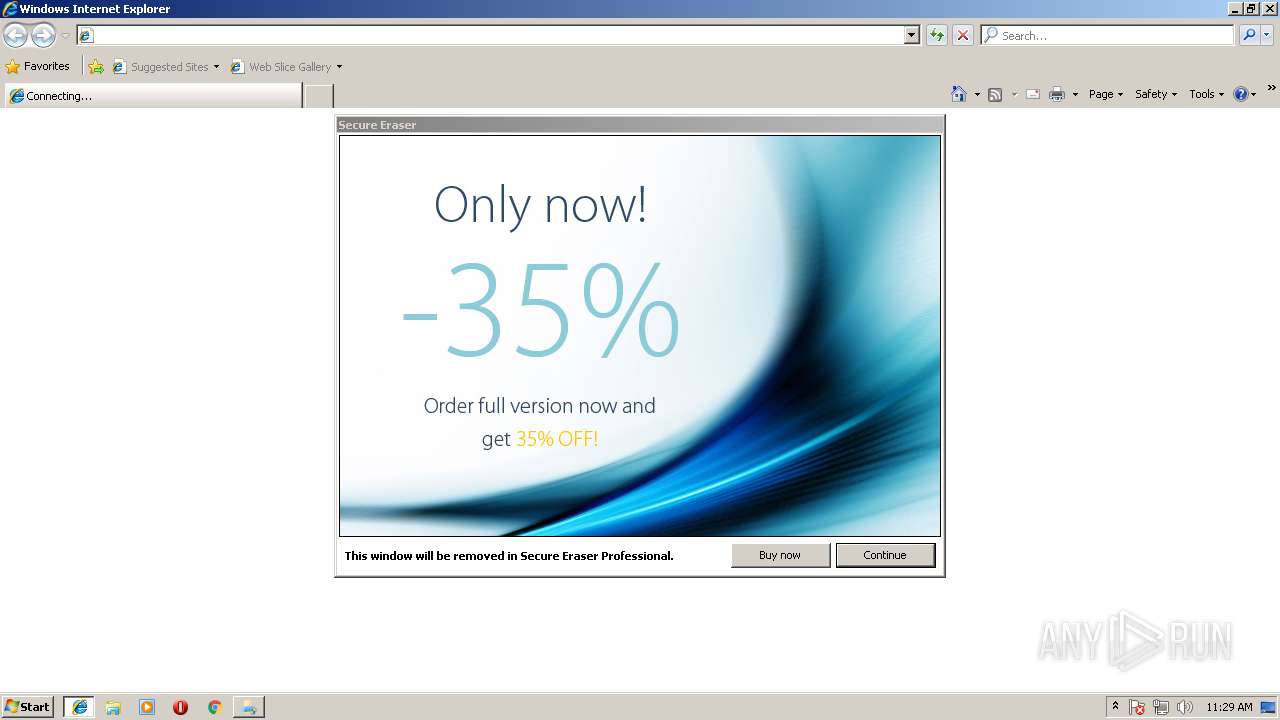Click into the Search box
This screenshot has height=720, width=1280.
click(1108, 35)
